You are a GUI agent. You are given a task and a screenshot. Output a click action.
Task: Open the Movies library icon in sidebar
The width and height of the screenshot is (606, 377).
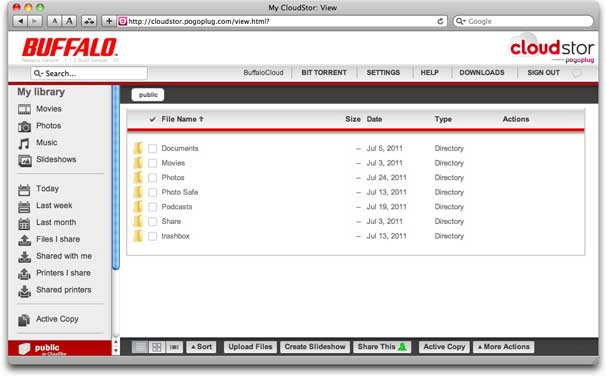[24, 109]
